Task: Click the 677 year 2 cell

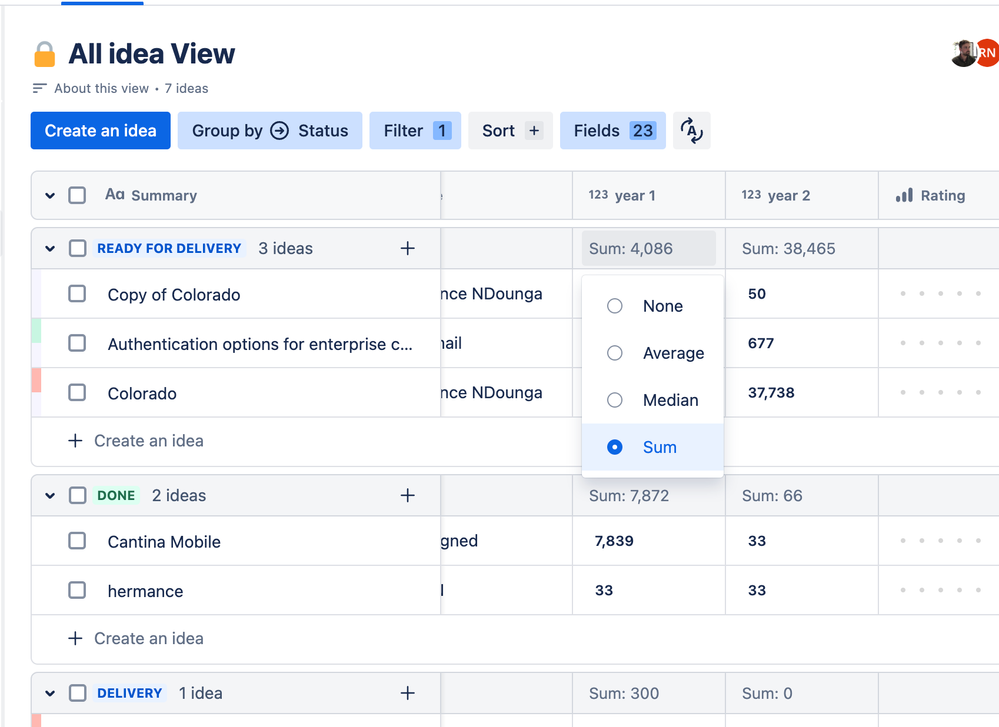Action: click(801, 343)
